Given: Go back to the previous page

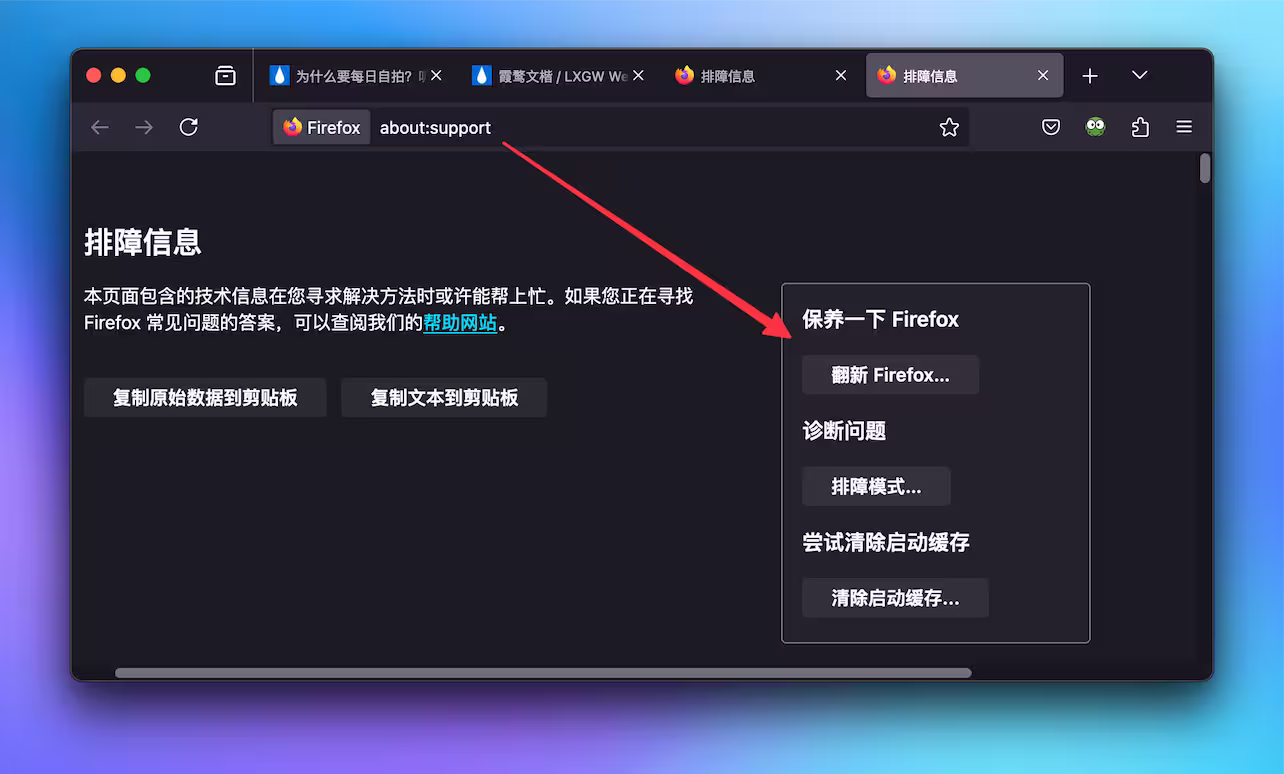Looking at the screenshot, I should coord(100,127).
